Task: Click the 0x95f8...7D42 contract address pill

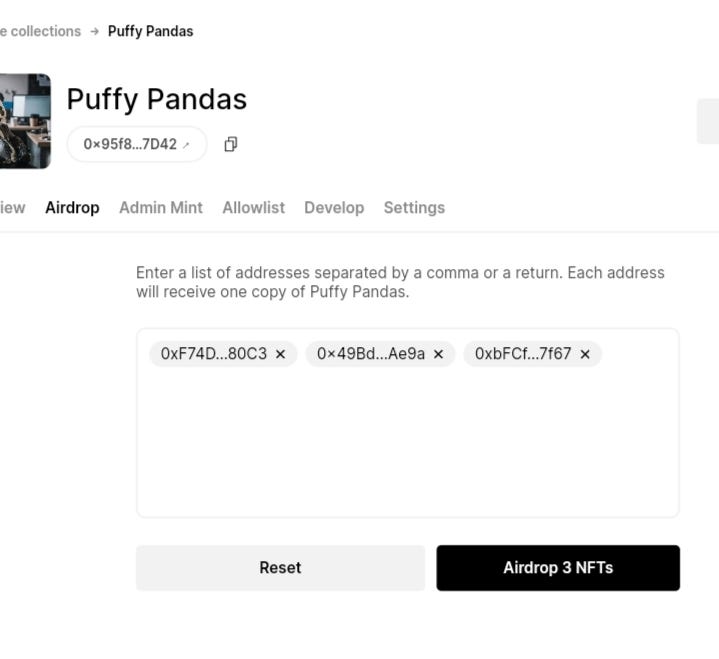Action: click(x=137, y=144)
